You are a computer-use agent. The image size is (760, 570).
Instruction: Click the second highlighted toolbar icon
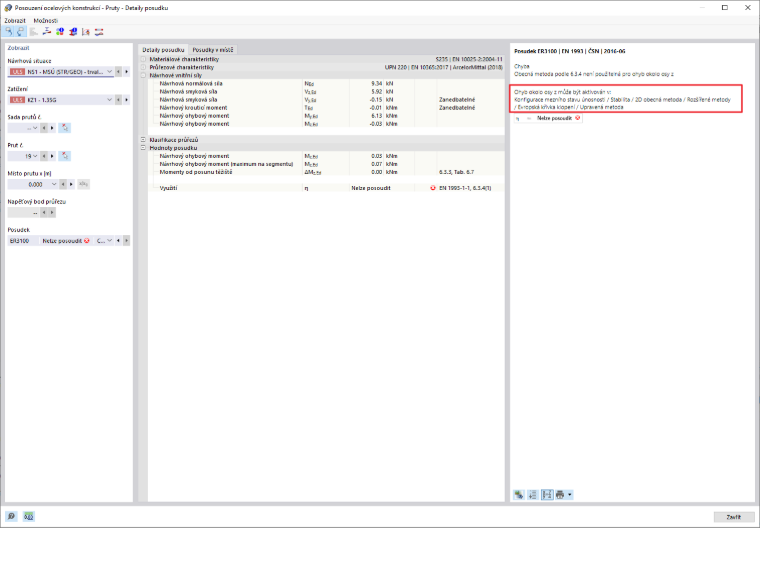pos(20,32)
